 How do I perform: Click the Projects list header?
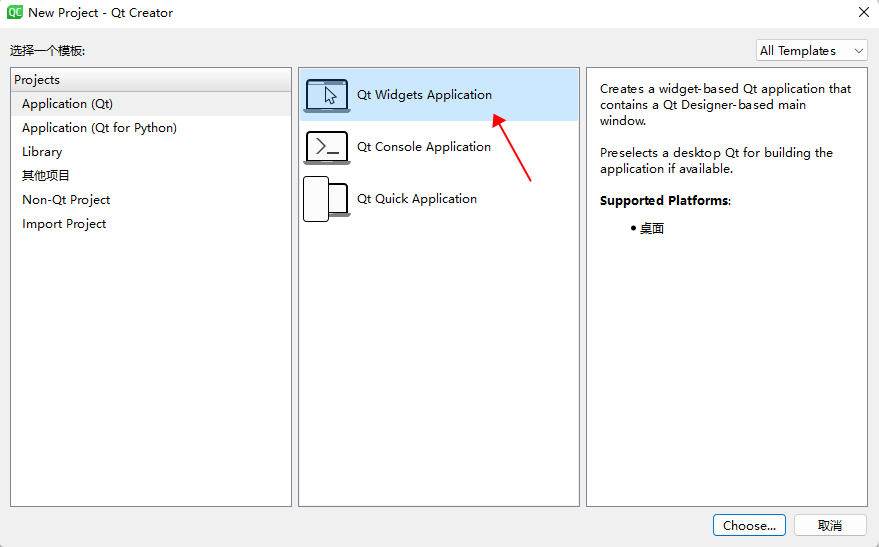point(151,80)
